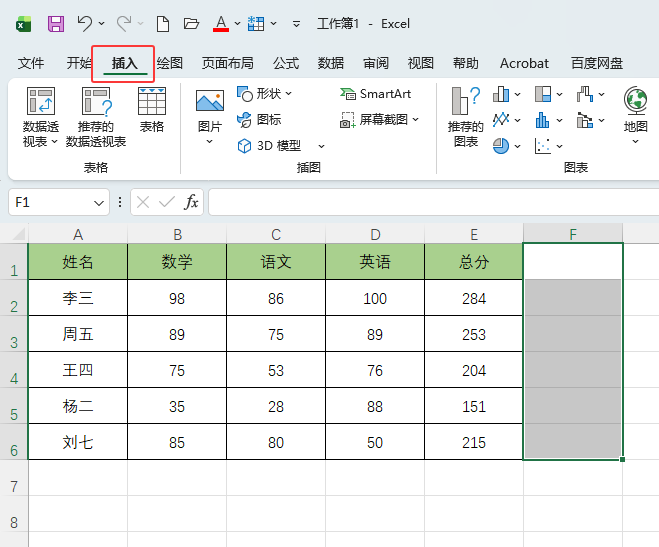Switch to the 绘图 tab
The image size is (659, 547).
coord(170,63)
